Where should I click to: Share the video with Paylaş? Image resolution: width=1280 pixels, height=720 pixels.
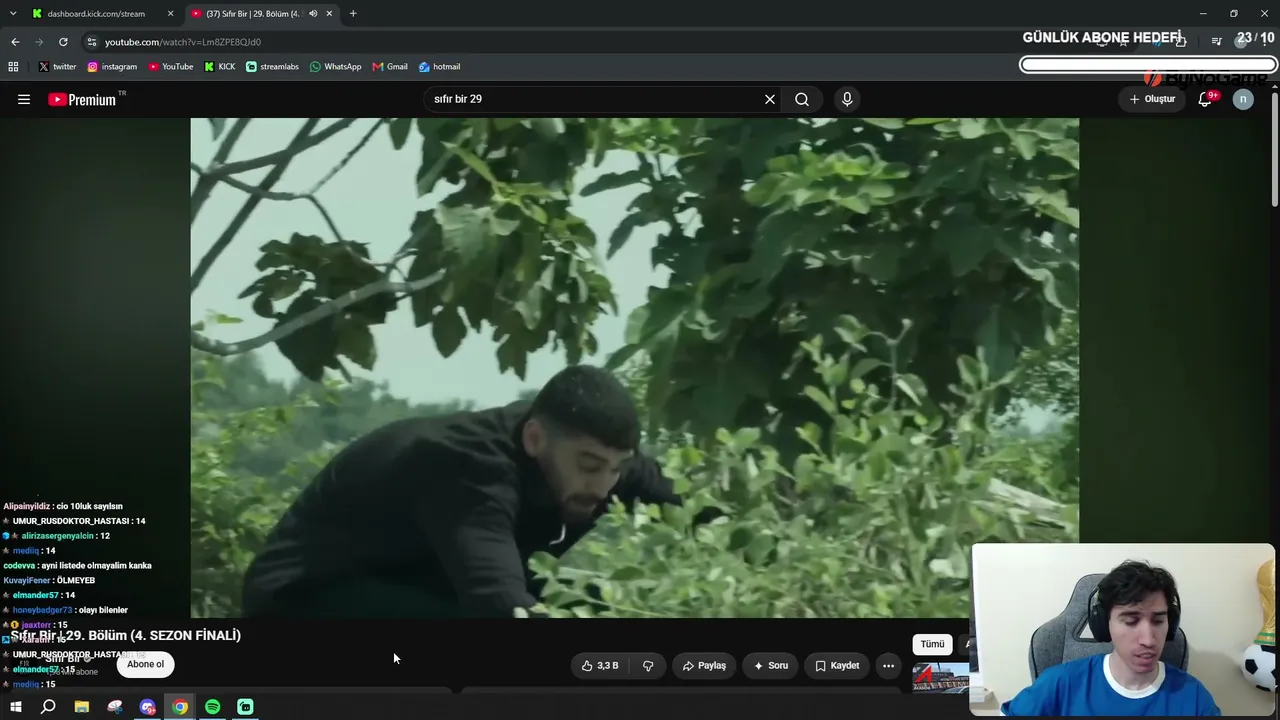coord(704,665)
